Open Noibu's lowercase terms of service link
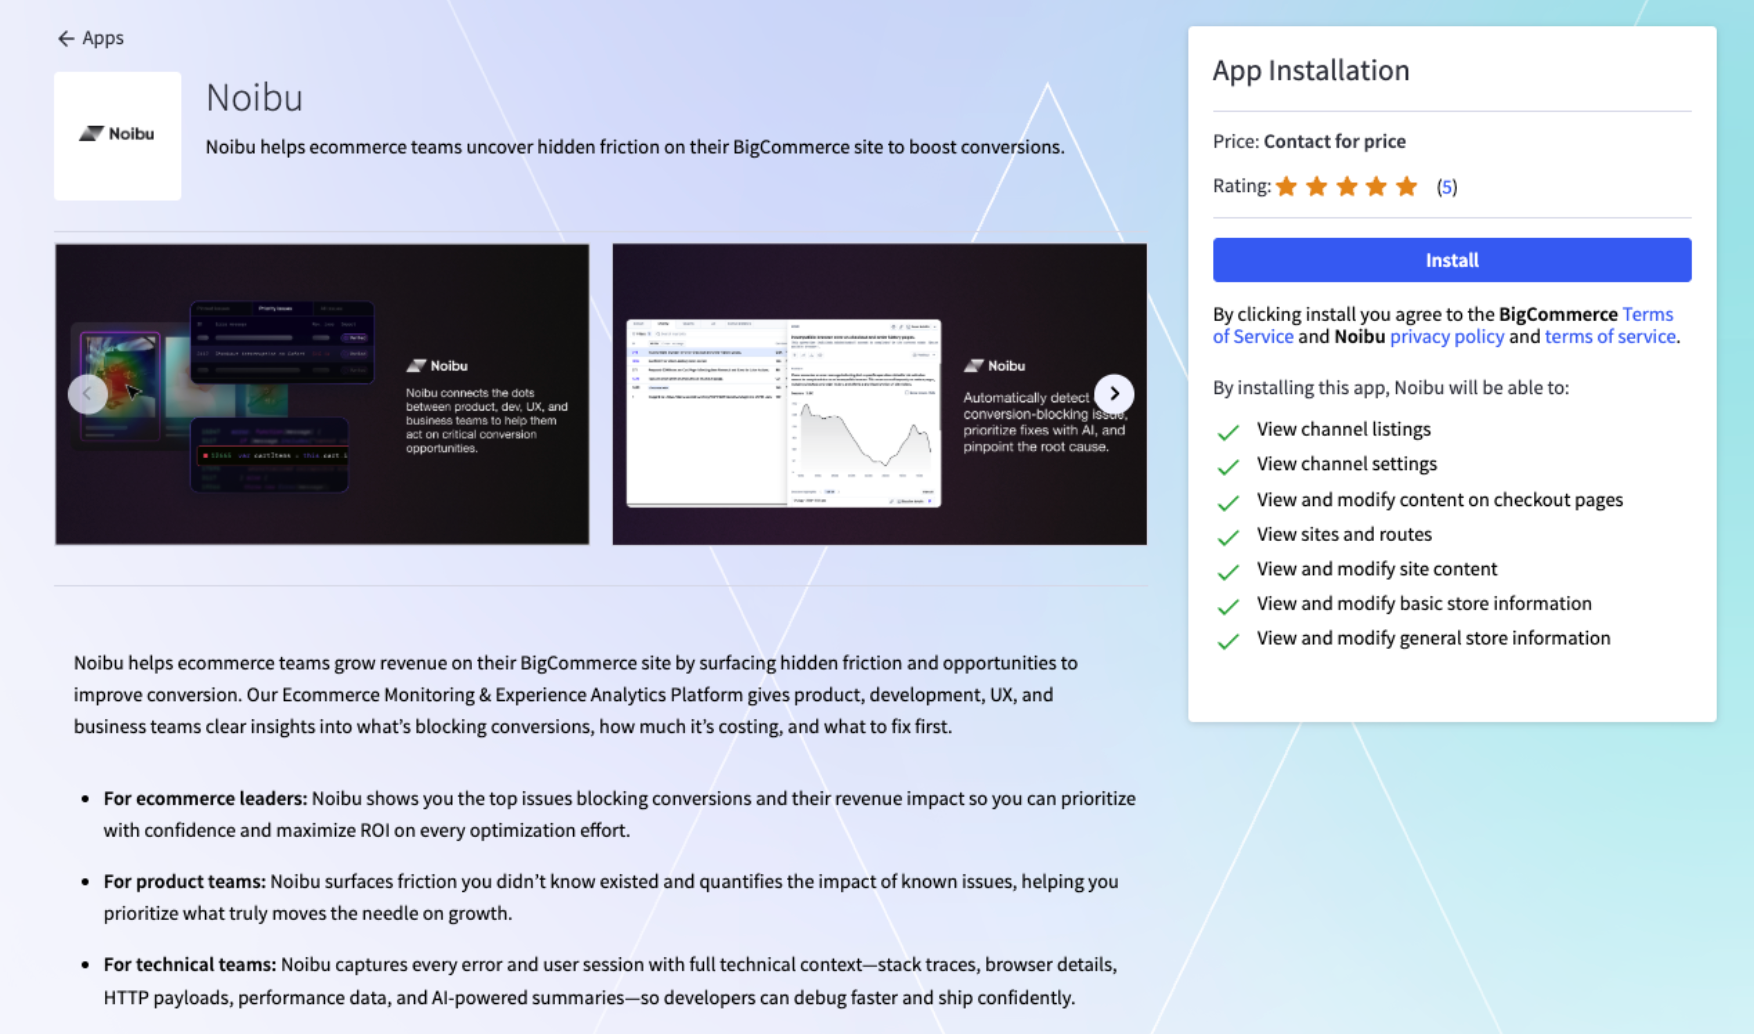Screen dimensions: 1754x1034 [1610, 337]
